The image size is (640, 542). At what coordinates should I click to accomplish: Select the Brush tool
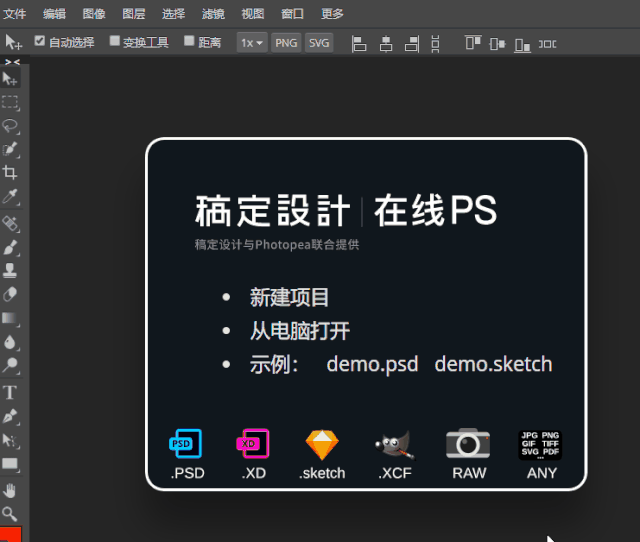pos(11,246)
